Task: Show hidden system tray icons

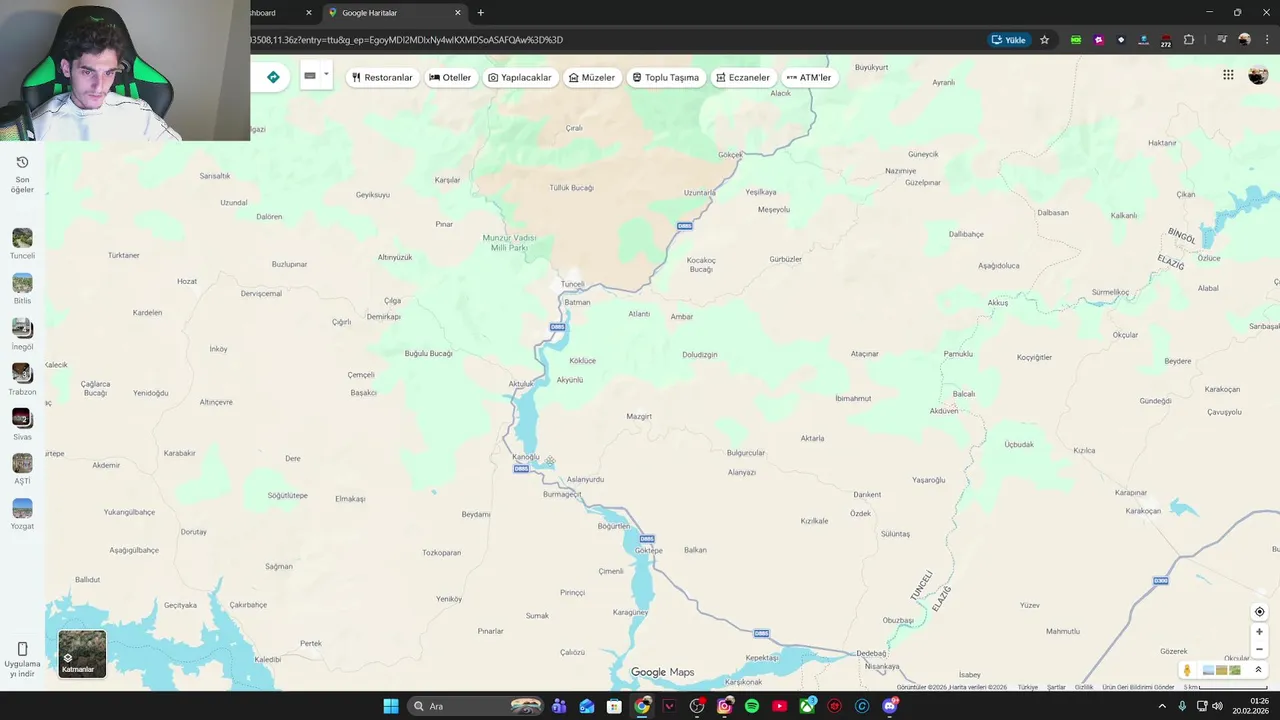Action: click(x=1162, y=706)
